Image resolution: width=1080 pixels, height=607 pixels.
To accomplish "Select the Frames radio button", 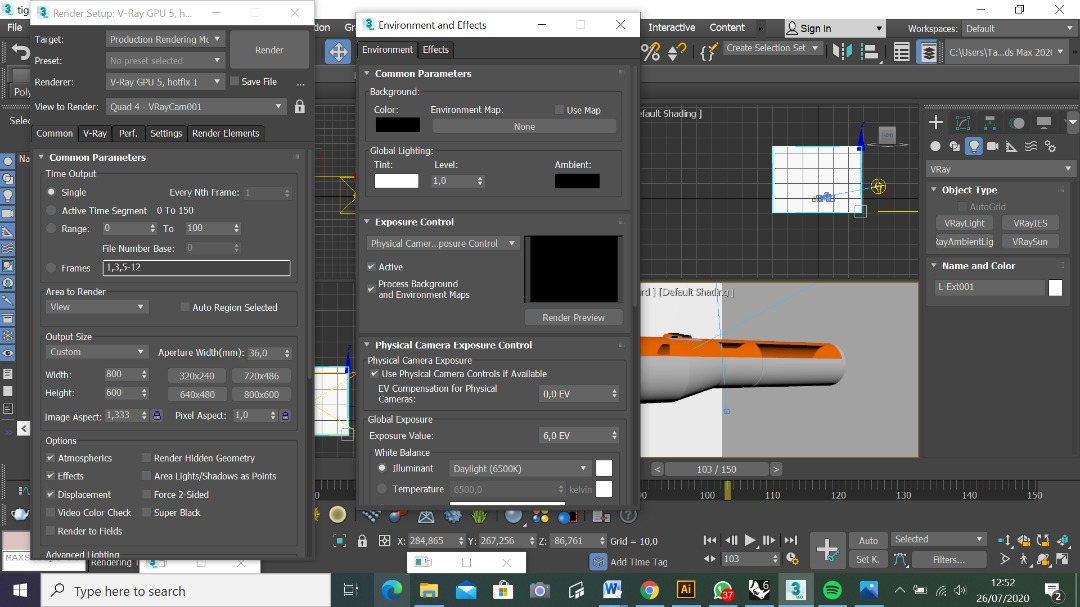I will 51,267.
